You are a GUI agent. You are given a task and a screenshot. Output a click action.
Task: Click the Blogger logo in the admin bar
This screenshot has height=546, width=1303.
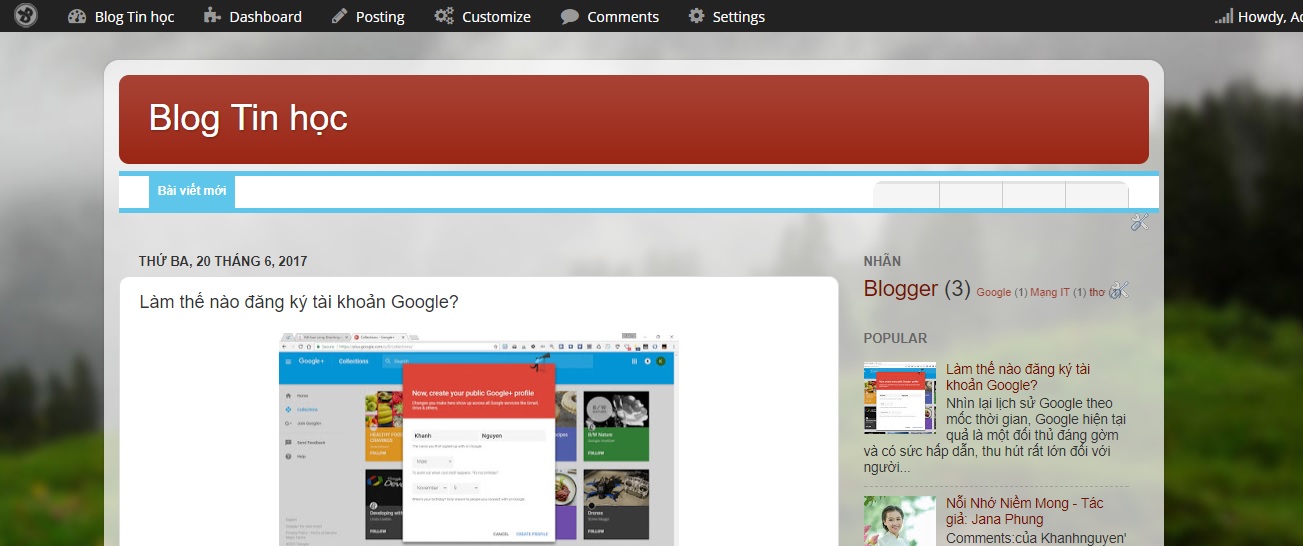pos(26,16)
